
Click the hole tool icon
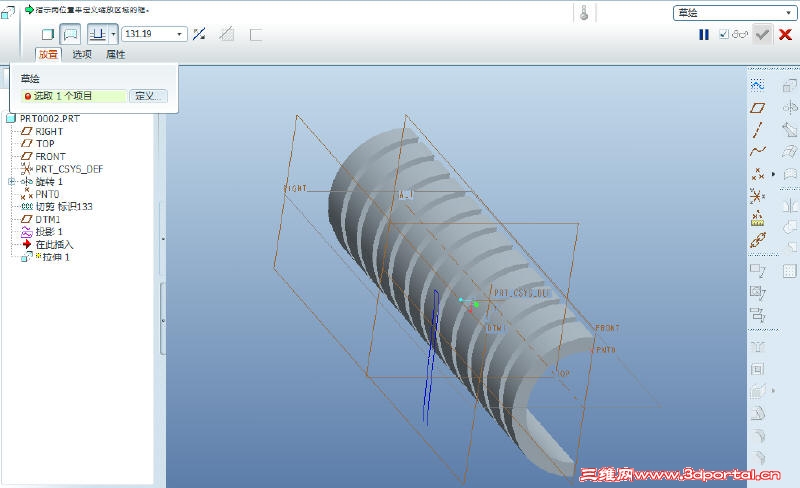(758, 347)
